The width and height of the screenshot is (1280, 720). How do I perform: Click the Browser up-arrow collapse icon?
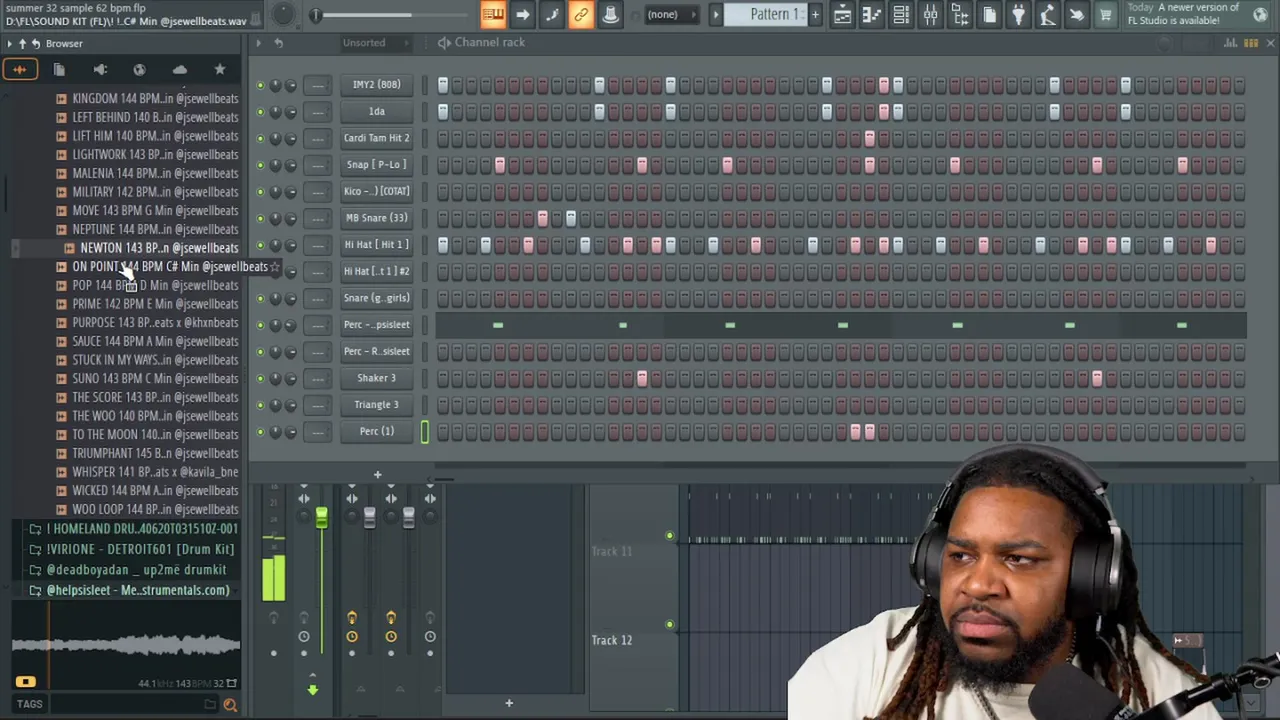click(x=22, y=43)
